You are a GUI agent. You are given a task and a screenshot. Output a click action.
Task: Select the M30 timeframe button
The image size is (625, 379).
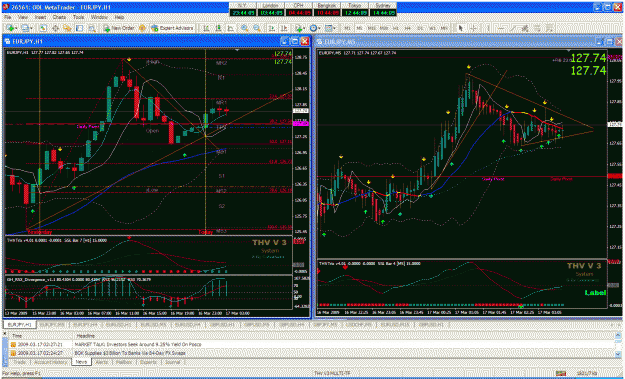[x=384, y=28]
